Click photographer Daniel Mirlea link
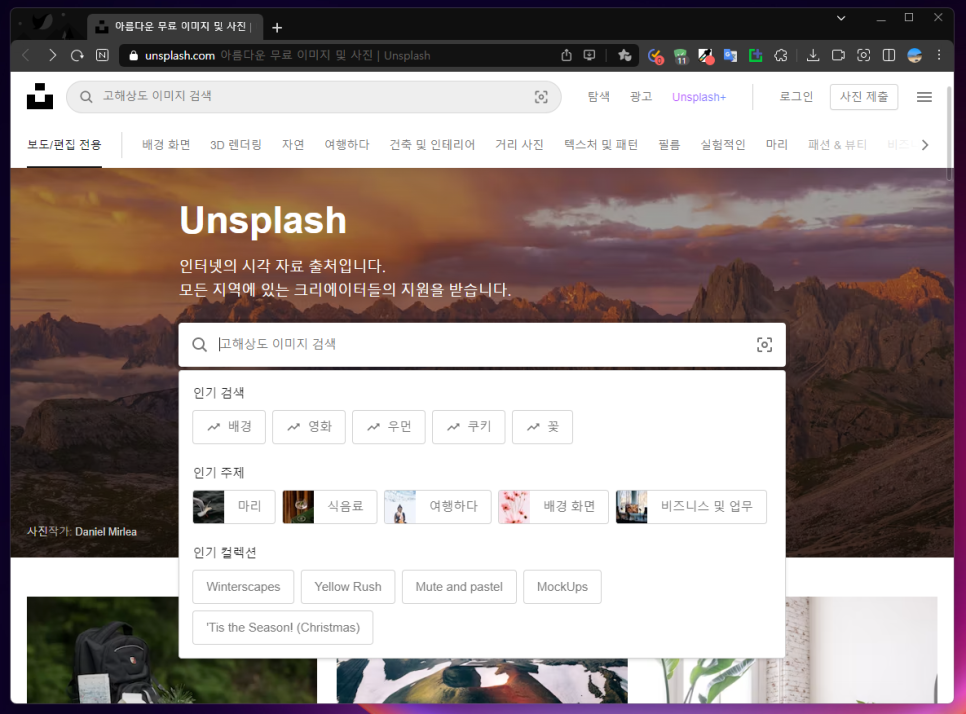Image resolution: width=966 pixels, height=714 pixels. (x=106, y=532)
